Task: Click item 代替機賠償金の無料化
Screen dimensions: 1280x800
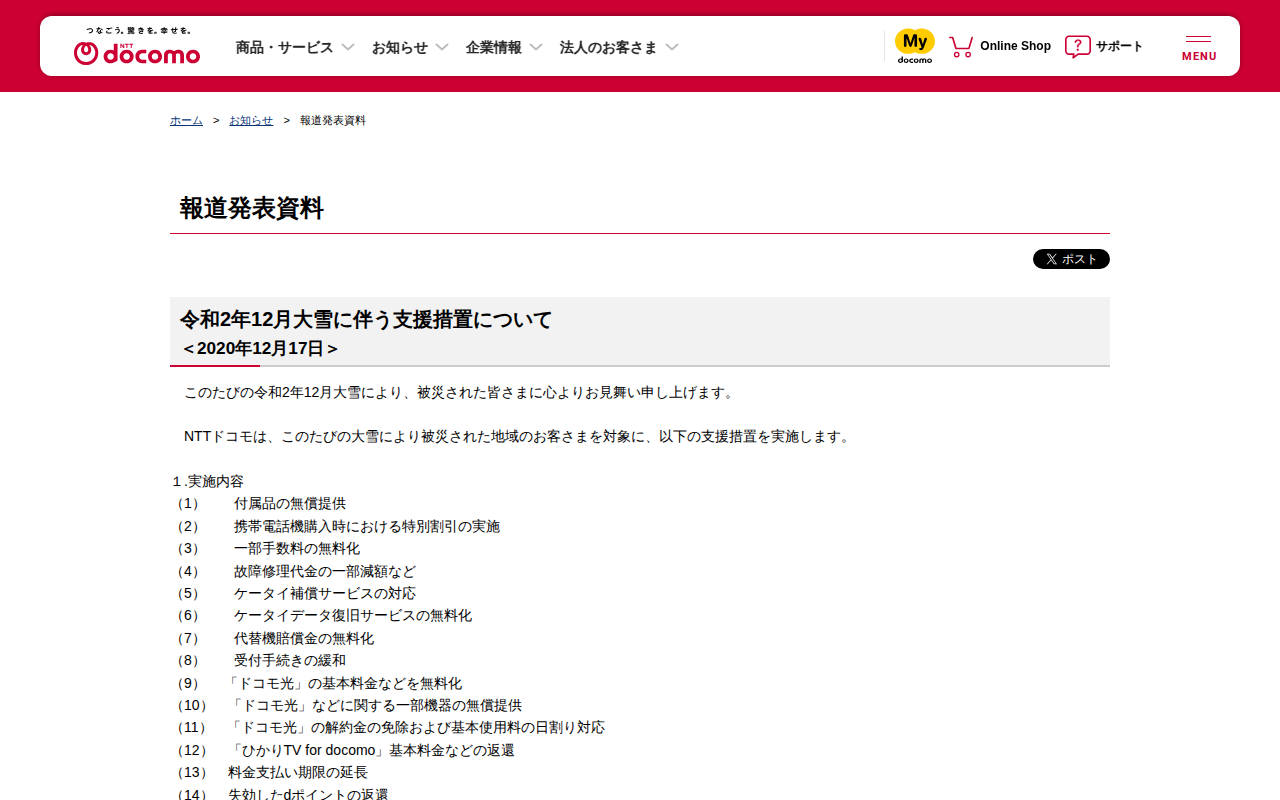Action: (304, 638)
